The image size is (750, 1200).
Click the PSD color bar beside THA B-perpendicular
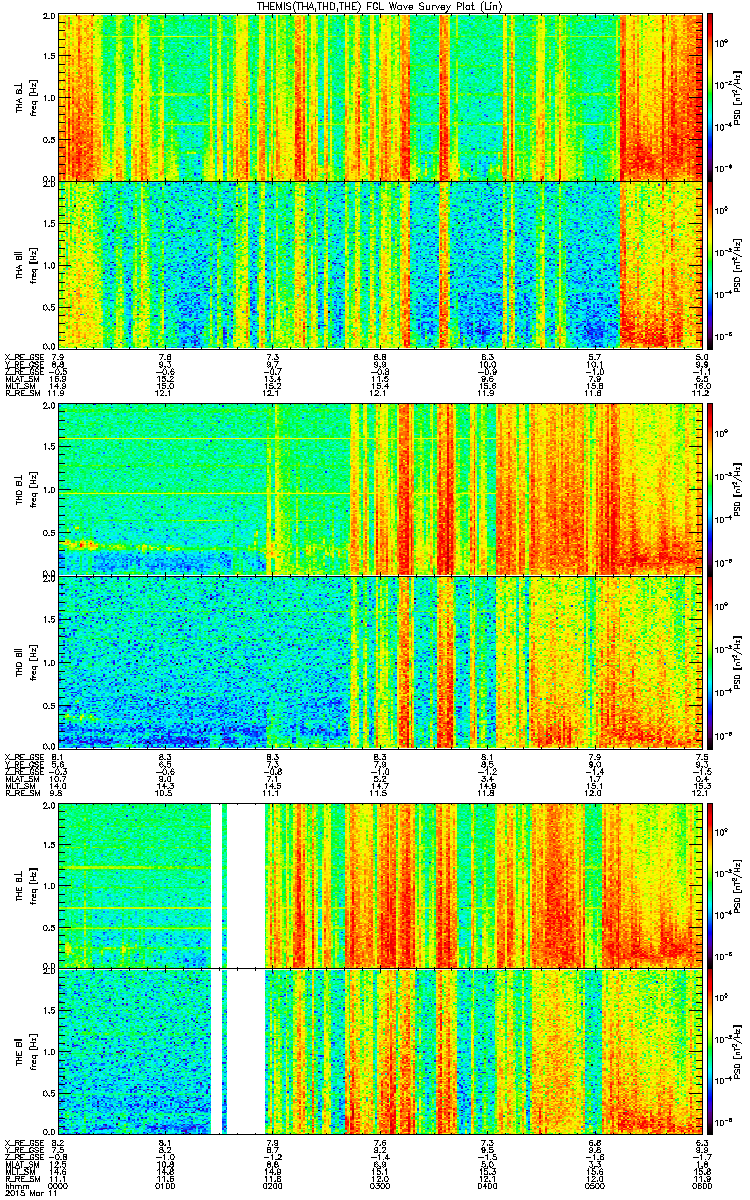711,96
